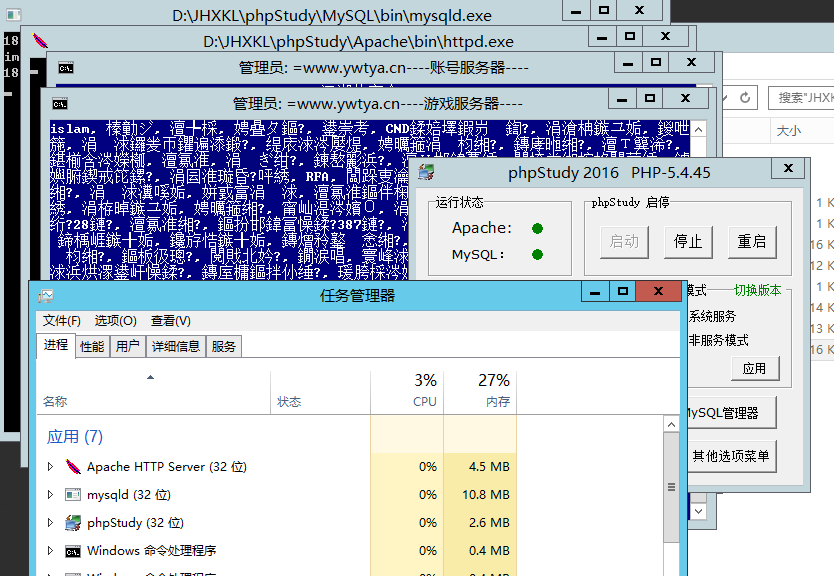Screen dimensions: 834x576
Task: Open the dropdown arrow below phpStudy panel
Action: pyautogui.click(x=699, y=511)
